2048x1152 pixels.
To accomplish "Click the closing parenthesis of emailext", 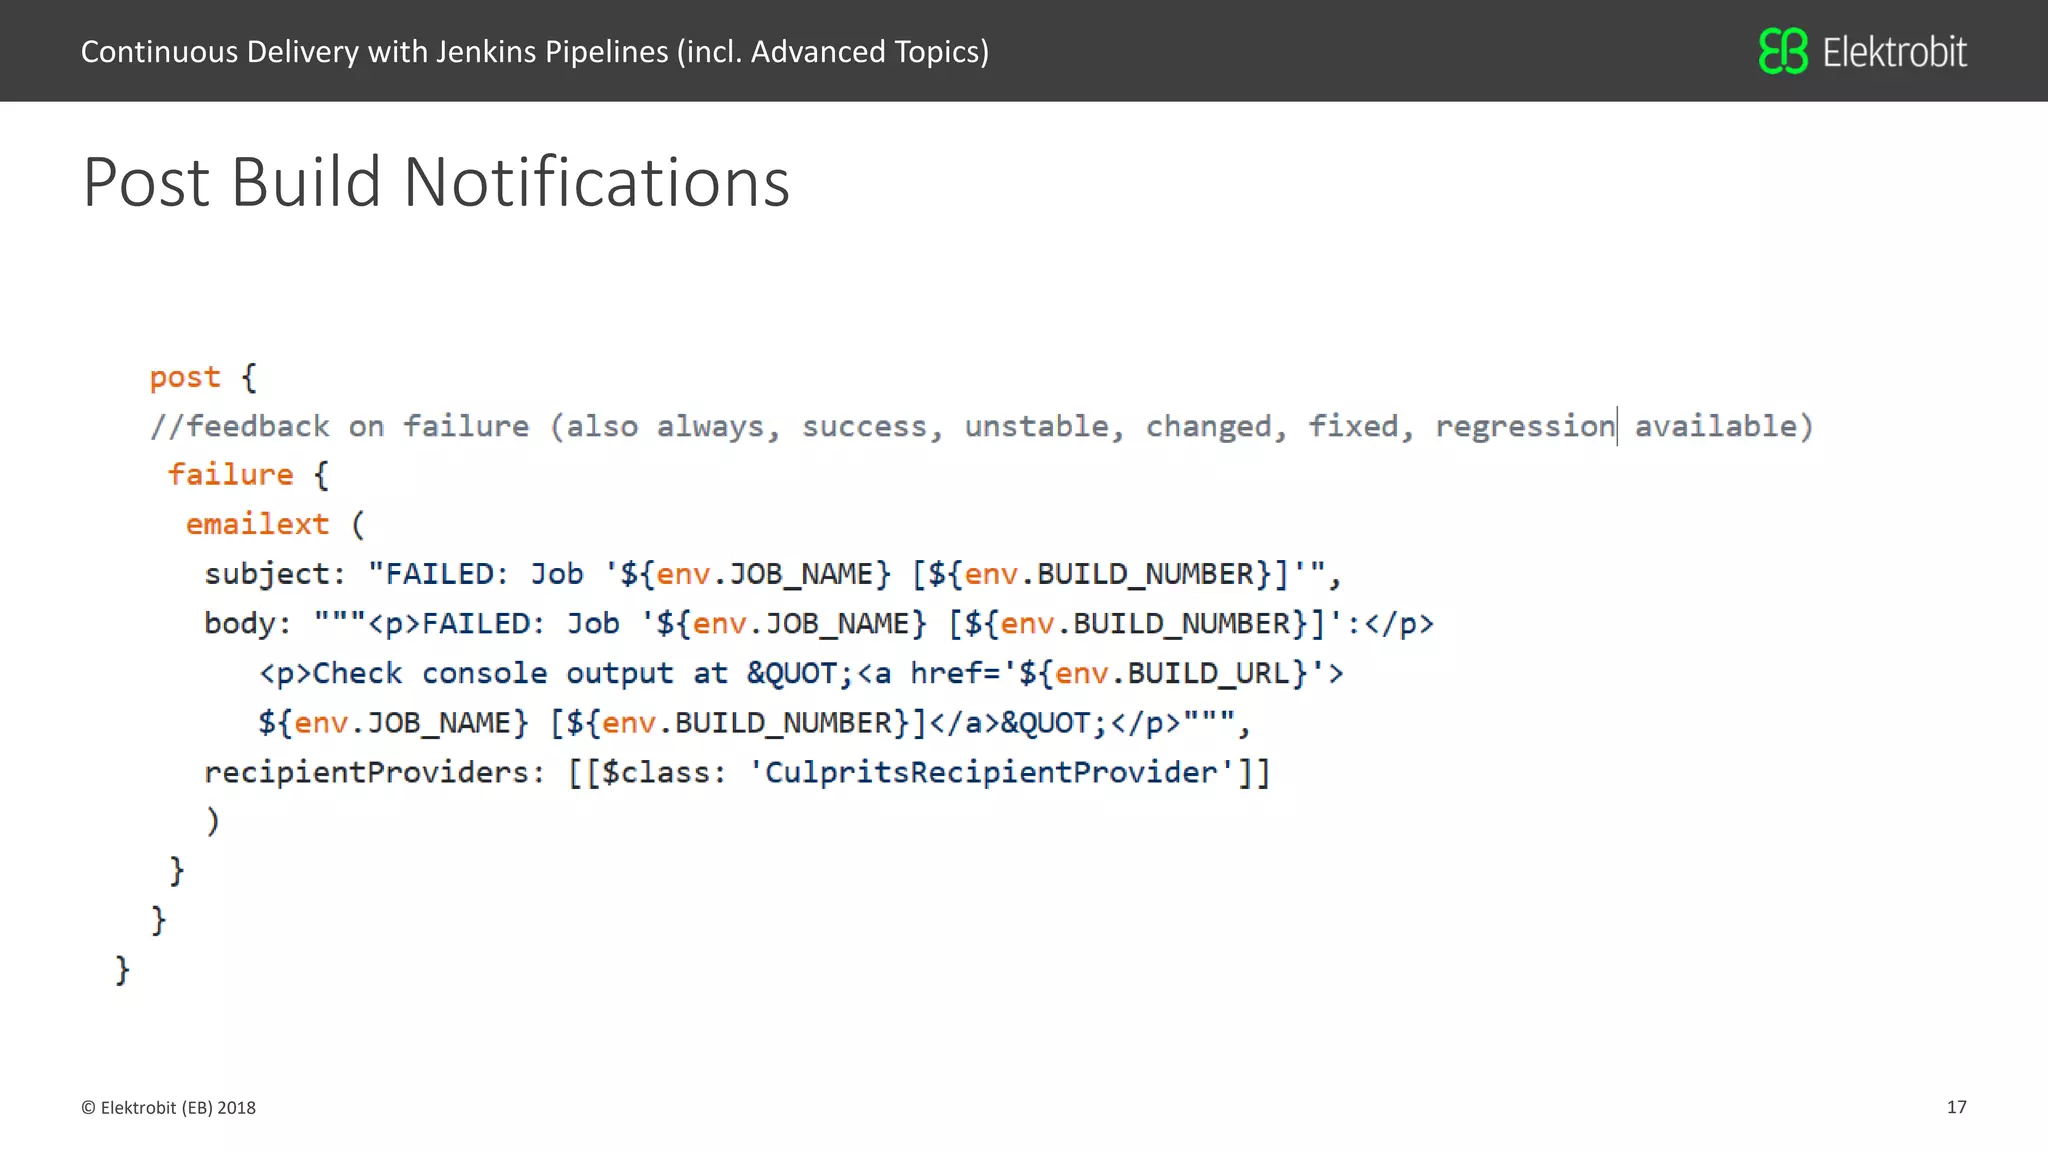I will click(x=212, y=821).
